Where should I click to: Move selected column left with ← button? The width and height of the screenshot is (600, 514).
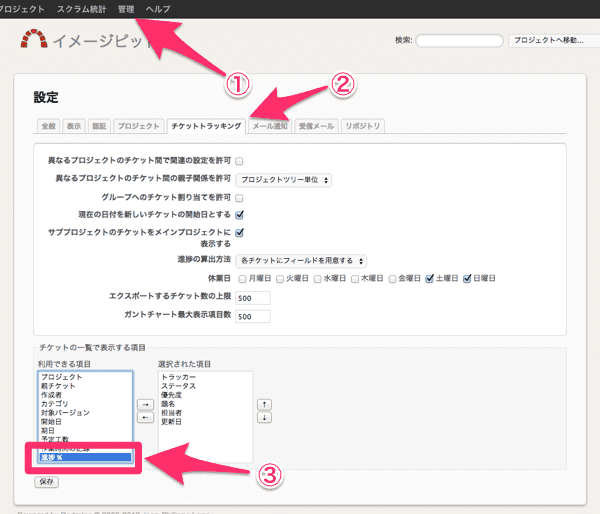[x=145, y=417]
